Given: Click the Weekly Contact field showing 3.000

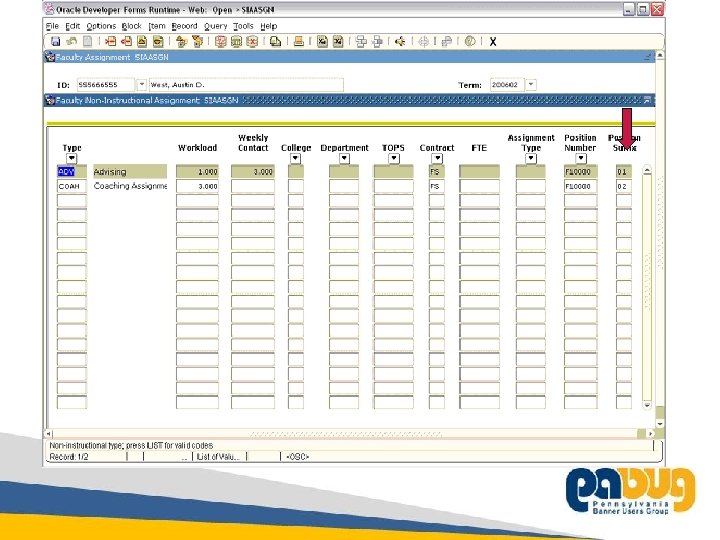Looking at the screenshot, I should pyautogui.click(x=253, y=172).
